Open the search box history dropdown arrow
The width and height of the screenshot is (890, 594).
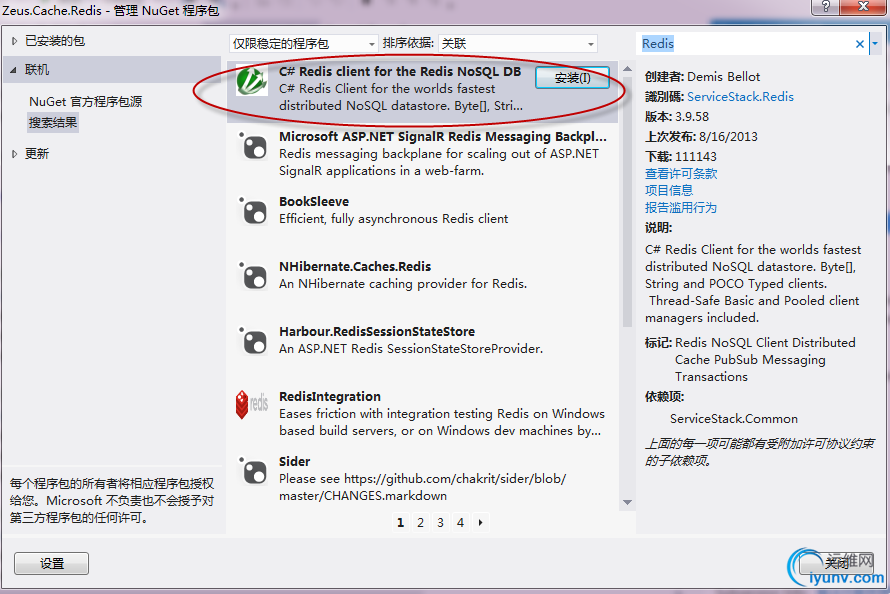coord(875,44)
